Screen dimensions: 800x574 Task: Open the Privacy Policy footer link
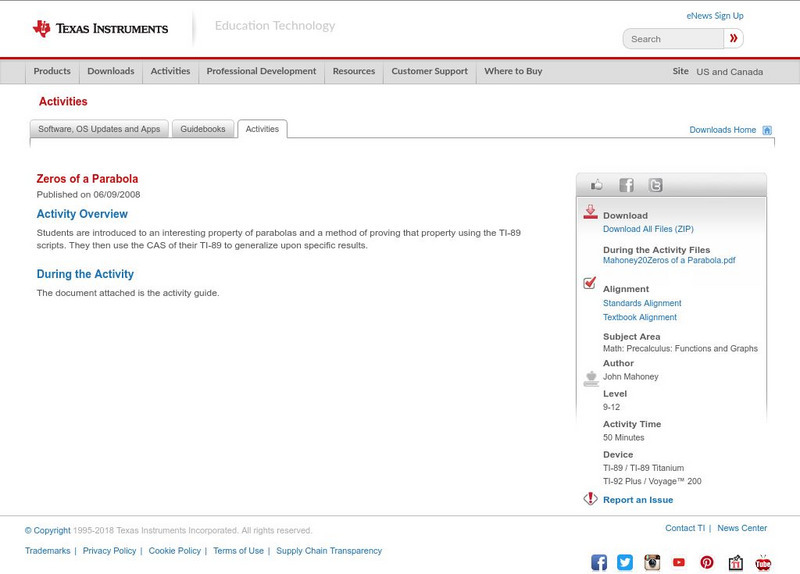point(109,551)
